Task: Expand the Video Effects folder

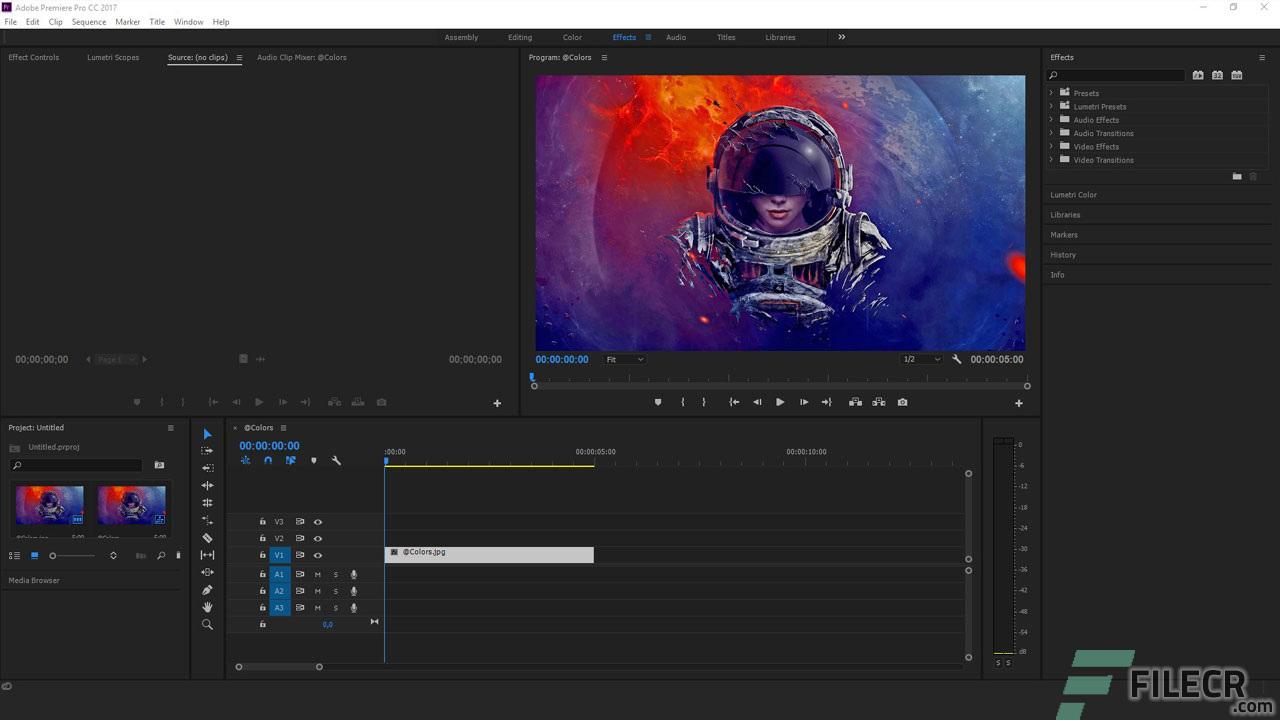Action: point(1052,146)
